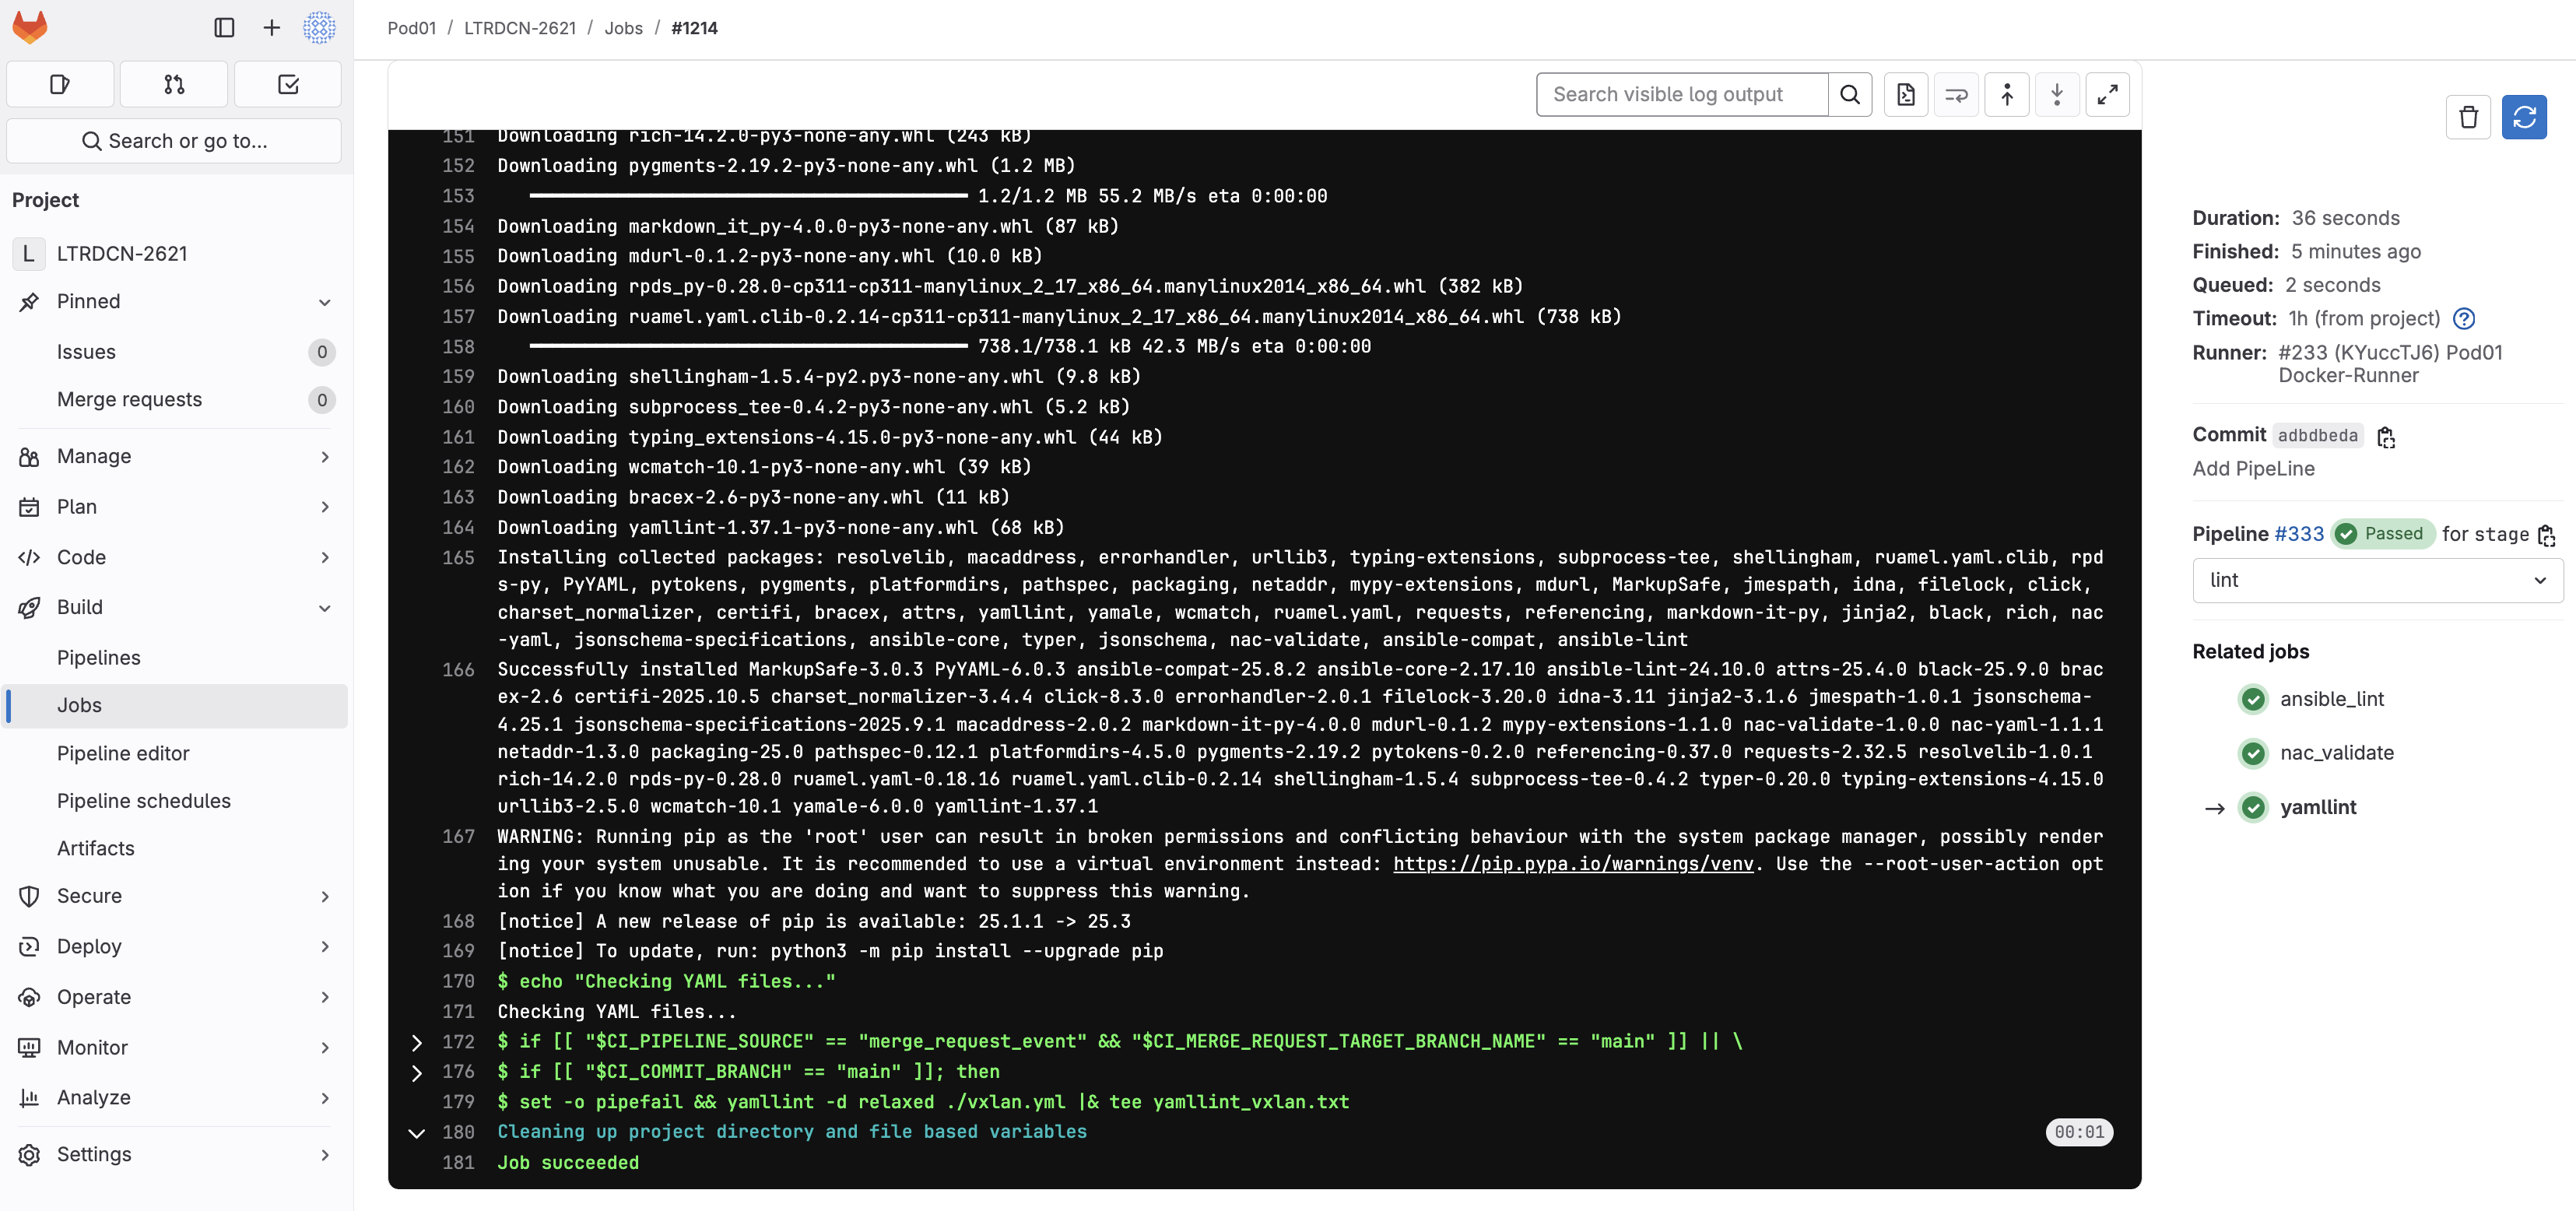2576x1211 pixels.
Task: Toggle the left sidebar panel
Action: [224, 28]
